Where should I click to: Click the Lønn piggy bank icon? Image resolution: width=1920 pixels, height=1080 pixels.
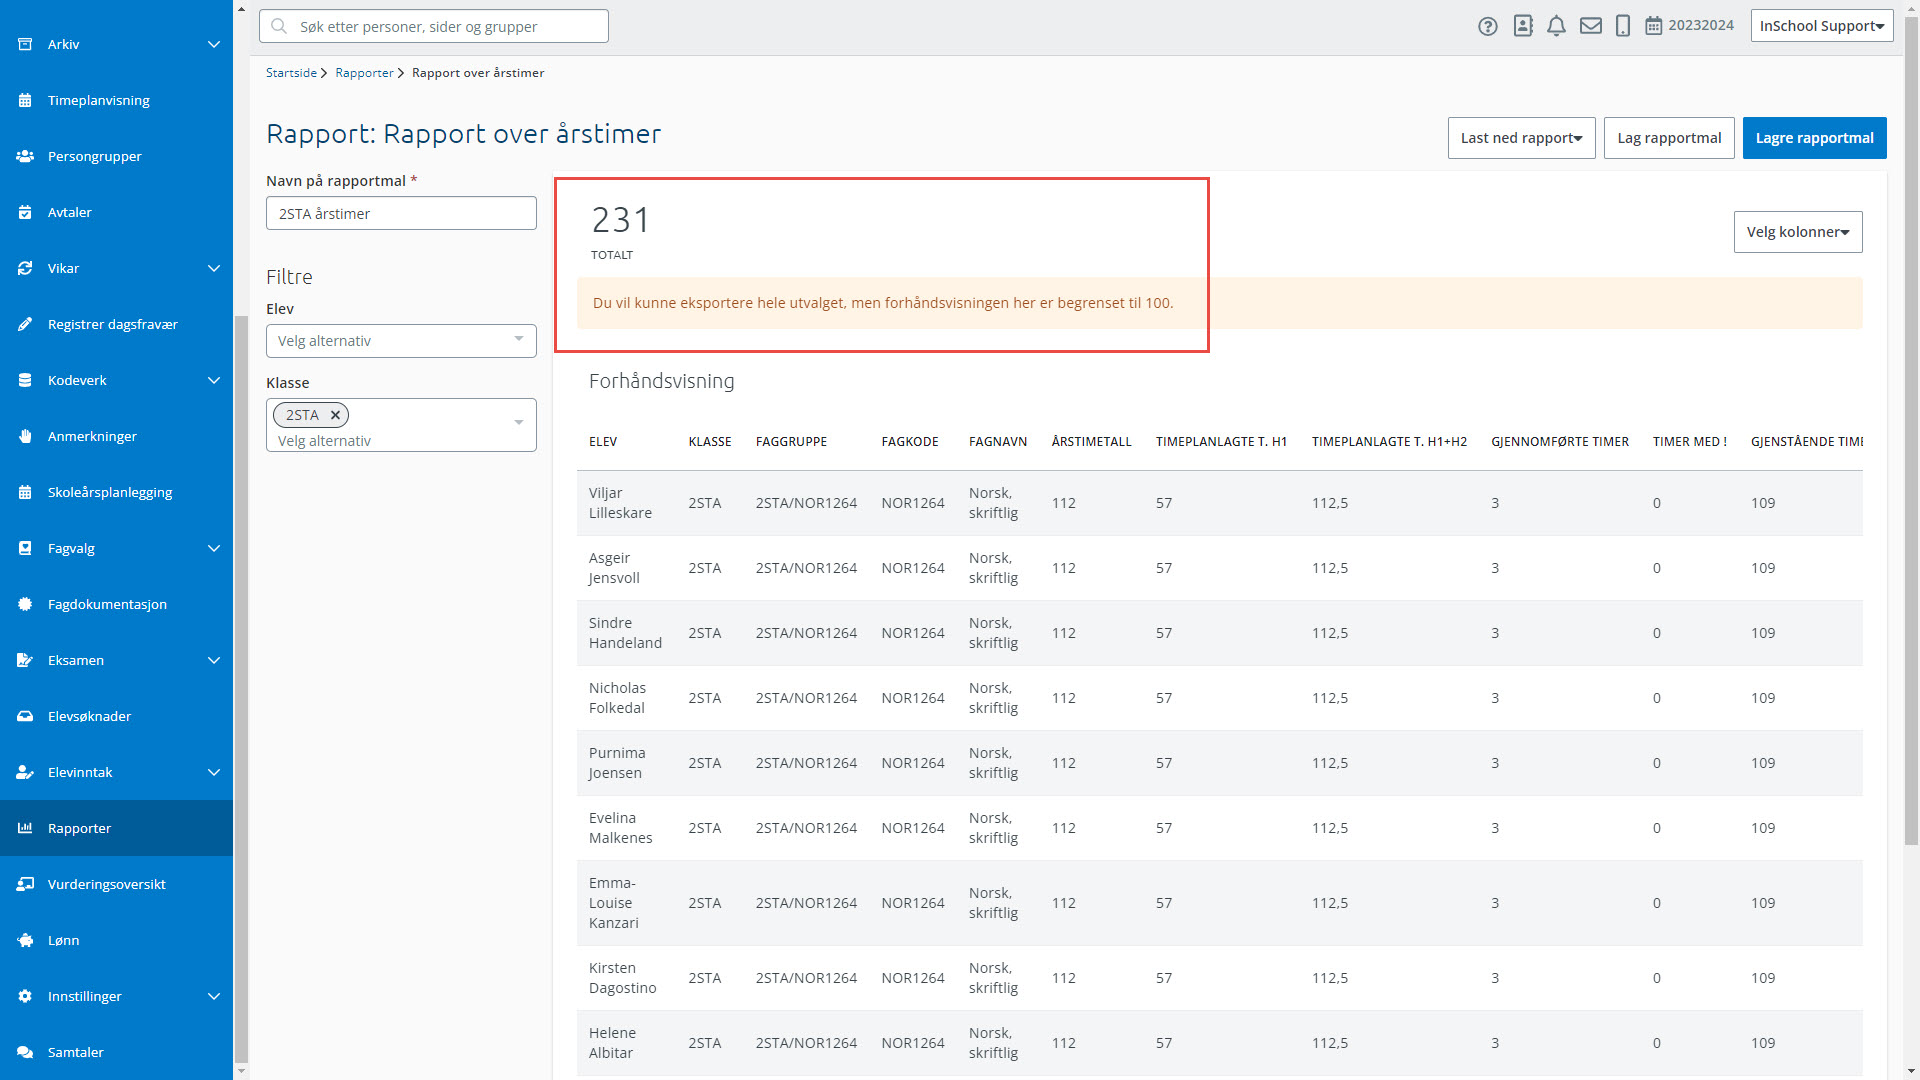pyautogui.click(x=25, y=940)
